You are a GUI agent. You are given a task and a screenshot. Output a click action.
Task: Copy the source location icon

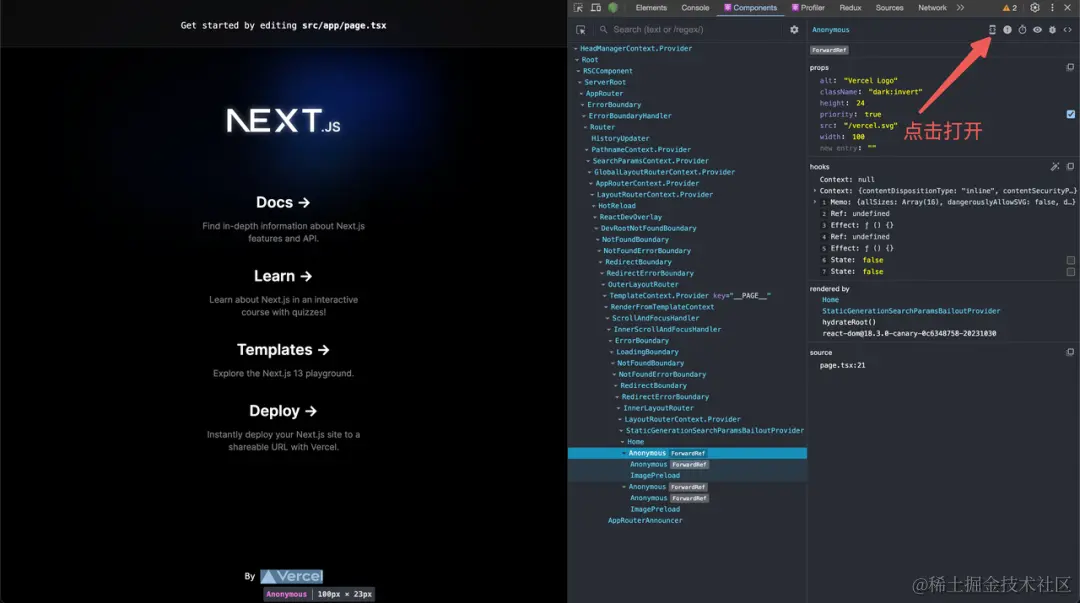[1070, 352]
